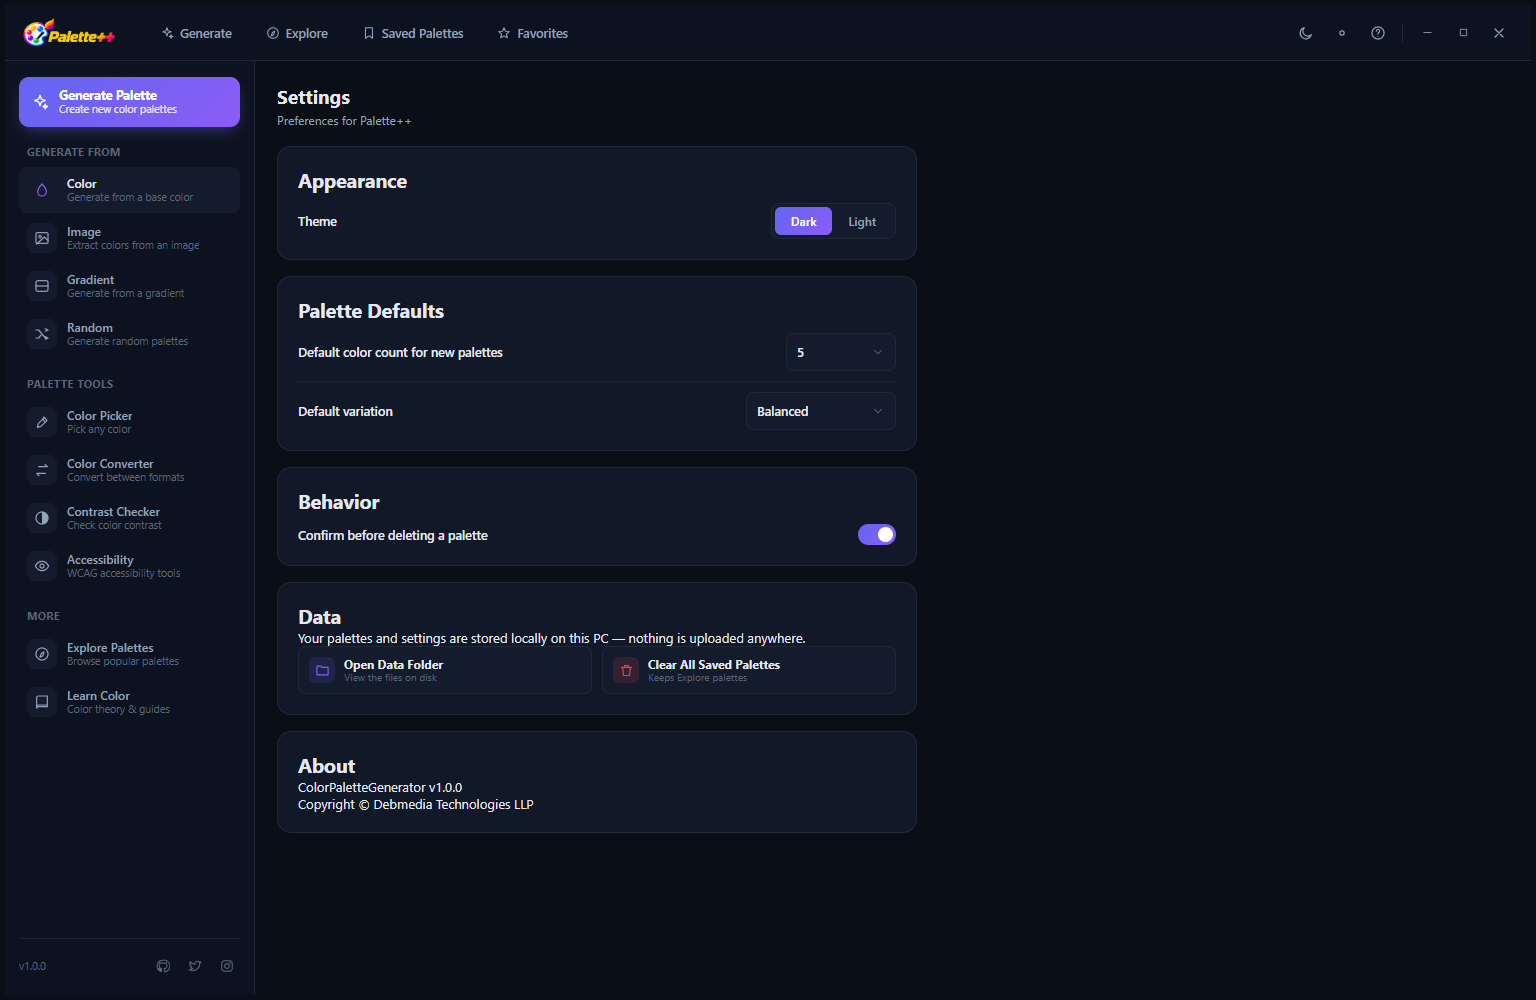Screen dimensions: 1536x1000
Task: Go to Saved Palettes tab
Action: [413, 33]
